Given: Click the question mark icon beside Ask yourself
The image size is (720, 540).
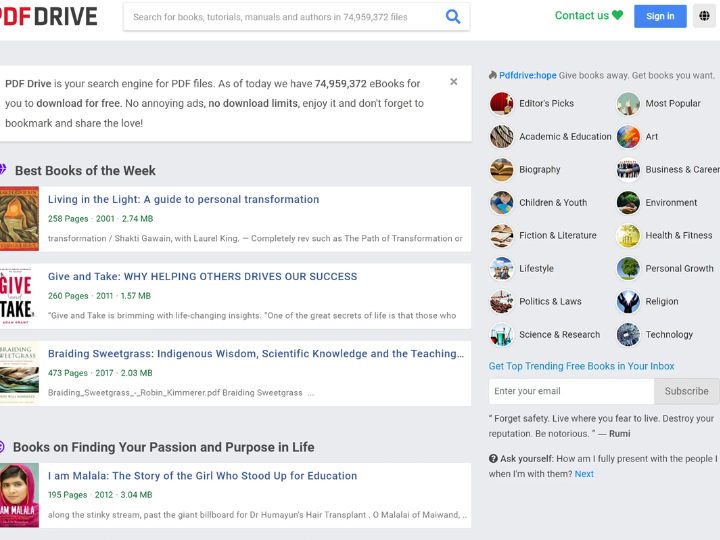Looking at the screenshot, I should coord(493,458).
